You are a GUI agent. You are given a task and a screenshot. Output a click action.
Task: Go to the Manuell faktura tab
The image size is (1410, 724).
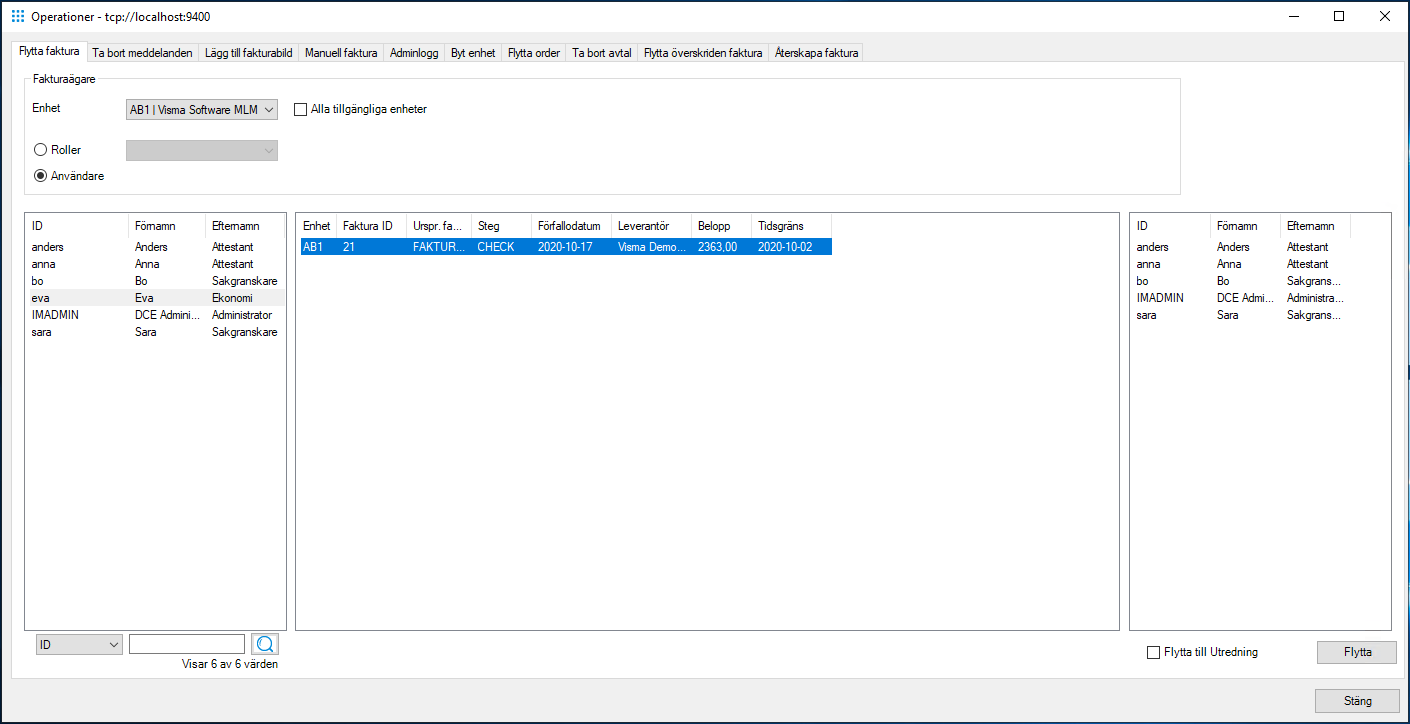pos(340,52)
